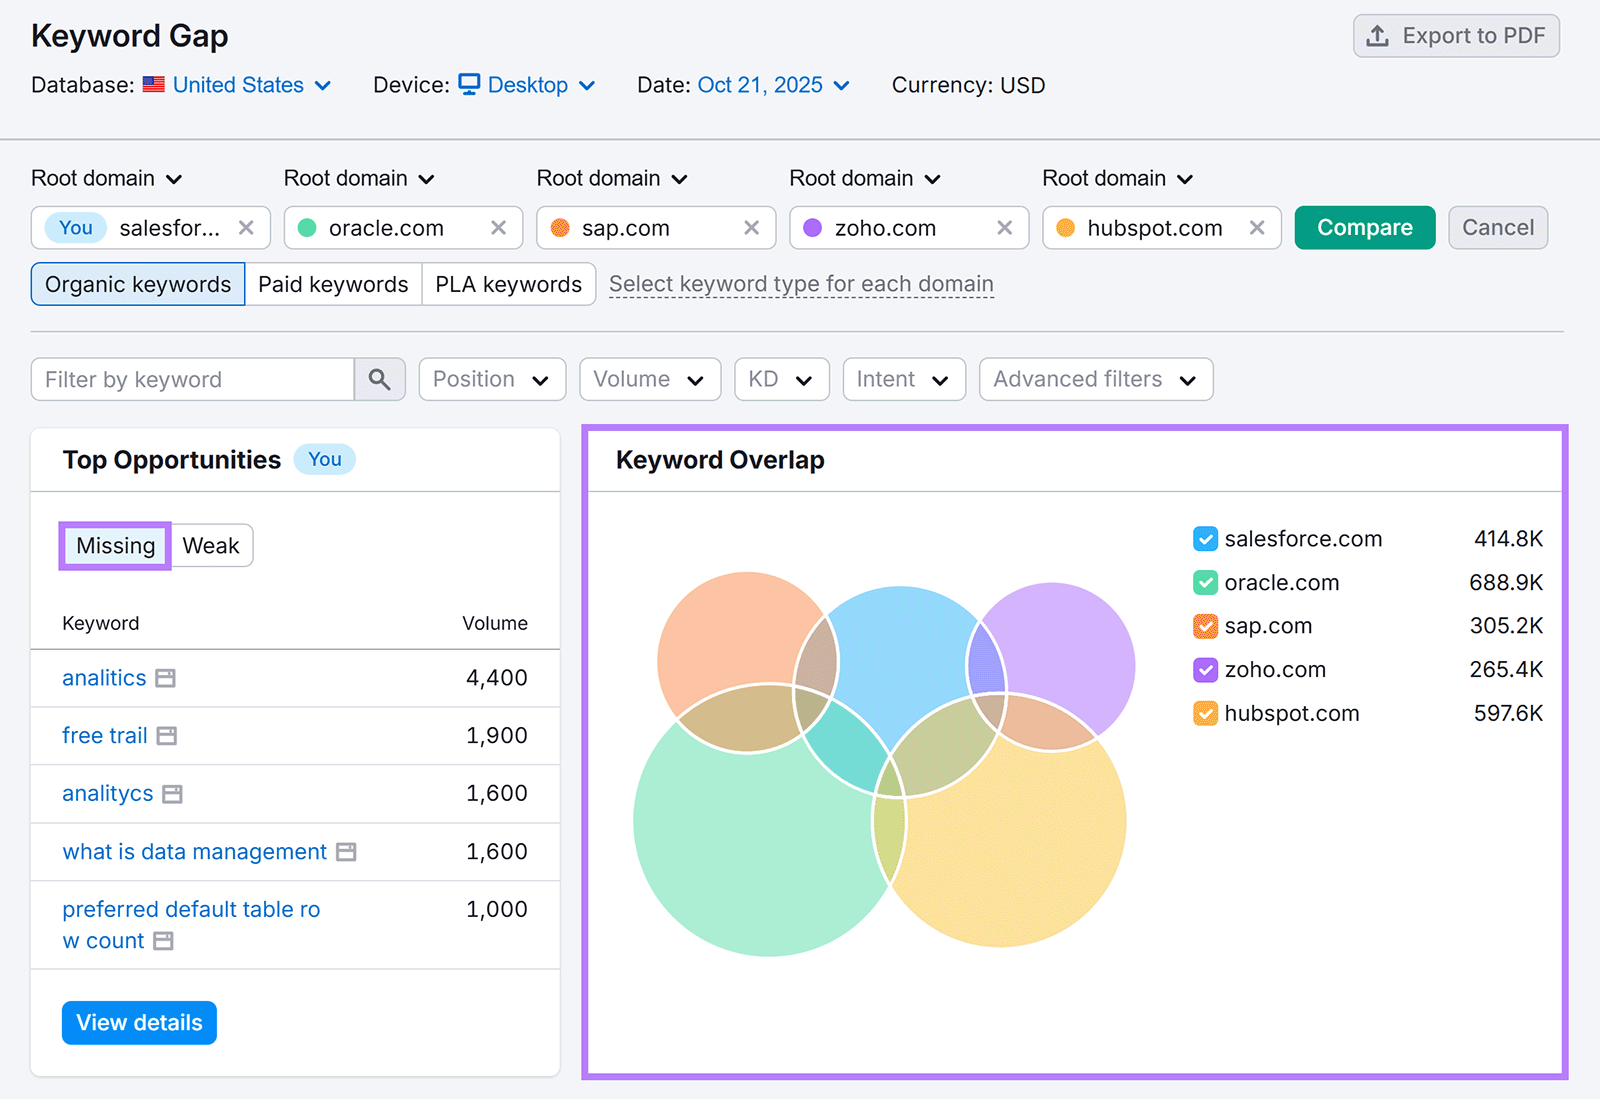1600x1099 pixels.
Task: Switch the opportunities view to Weak
Action: [211, 545]
